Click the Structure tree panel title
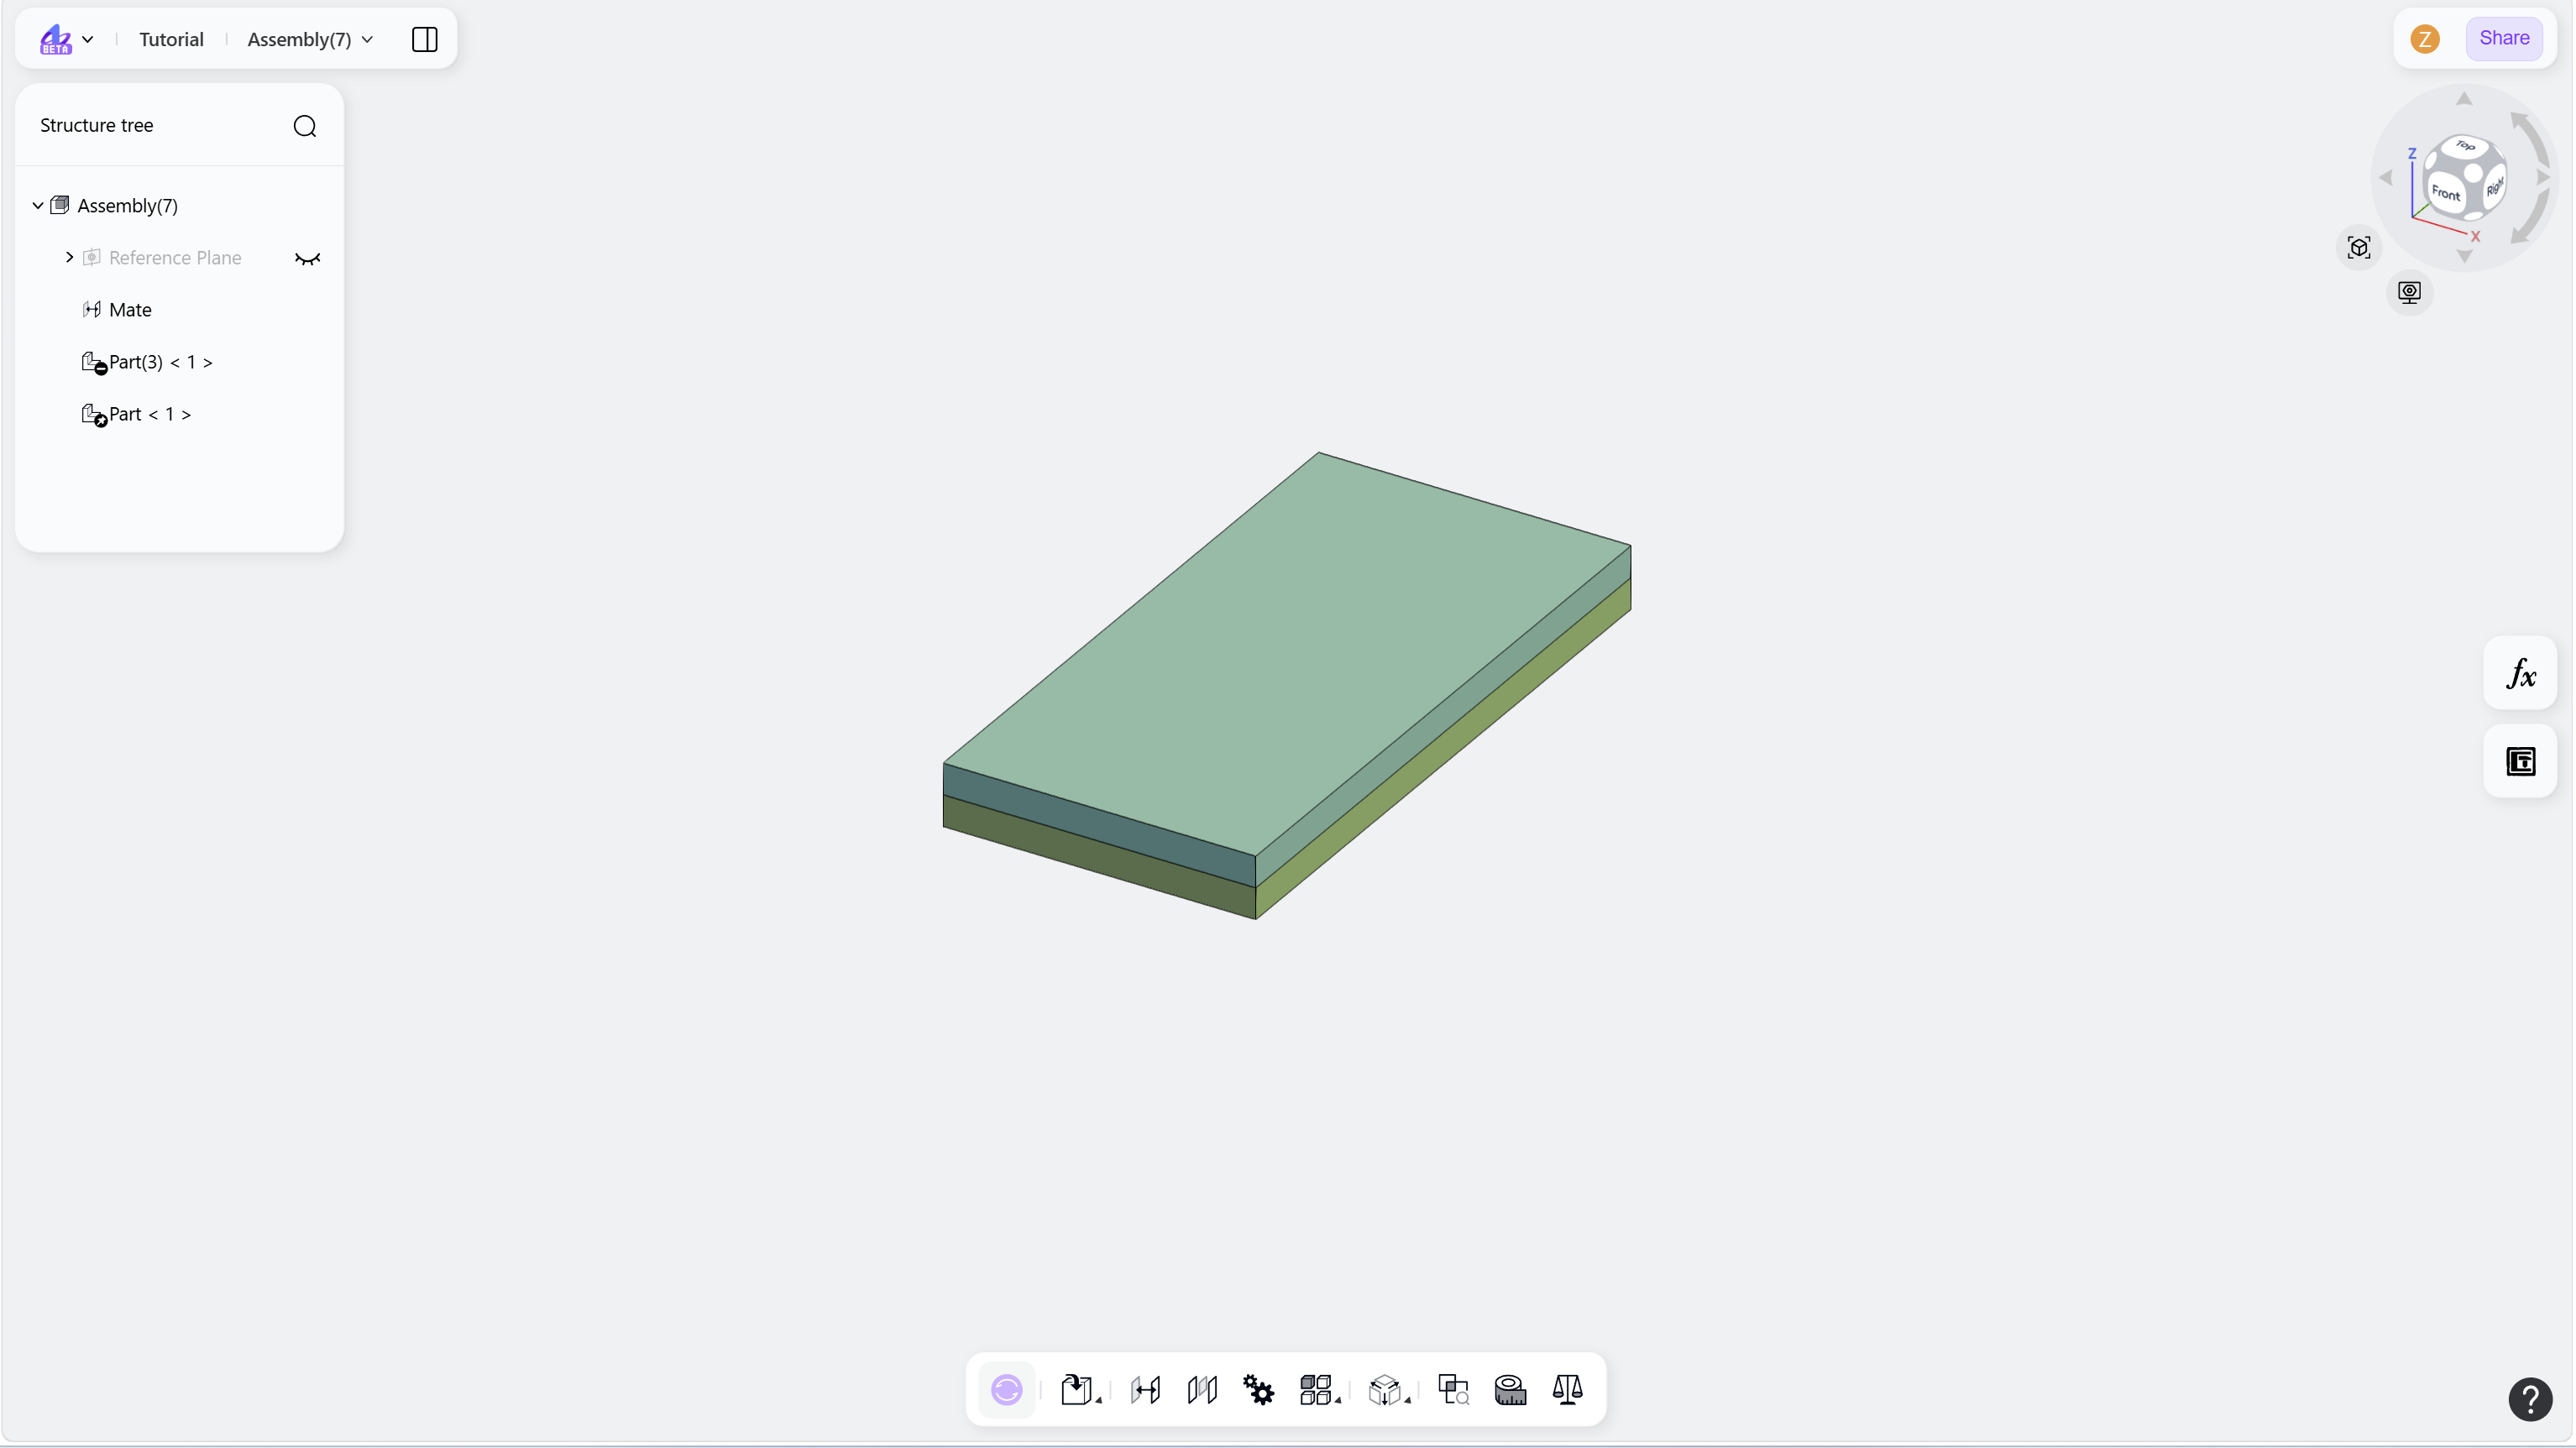The image size is (2576, 1448). [x=97, y=125]
